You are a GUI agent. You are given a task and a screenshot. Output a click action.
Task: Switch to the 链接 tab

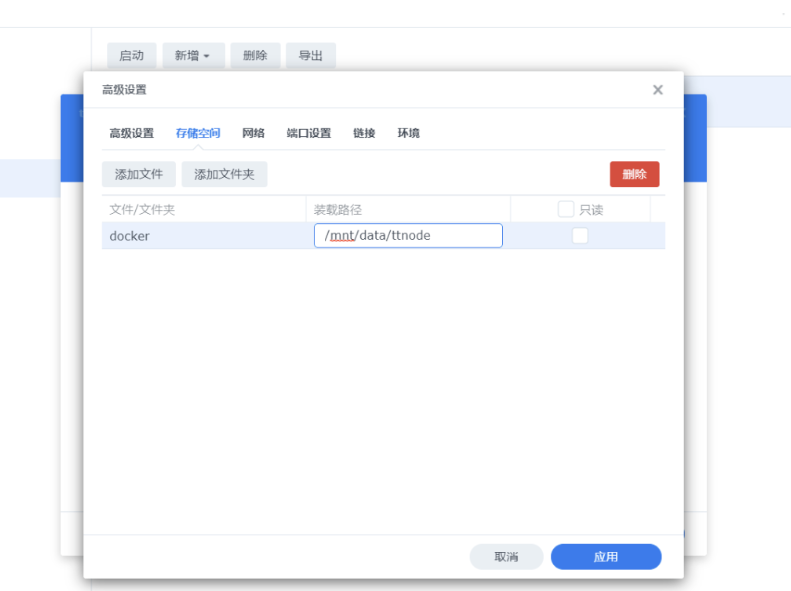click(364, 133)
